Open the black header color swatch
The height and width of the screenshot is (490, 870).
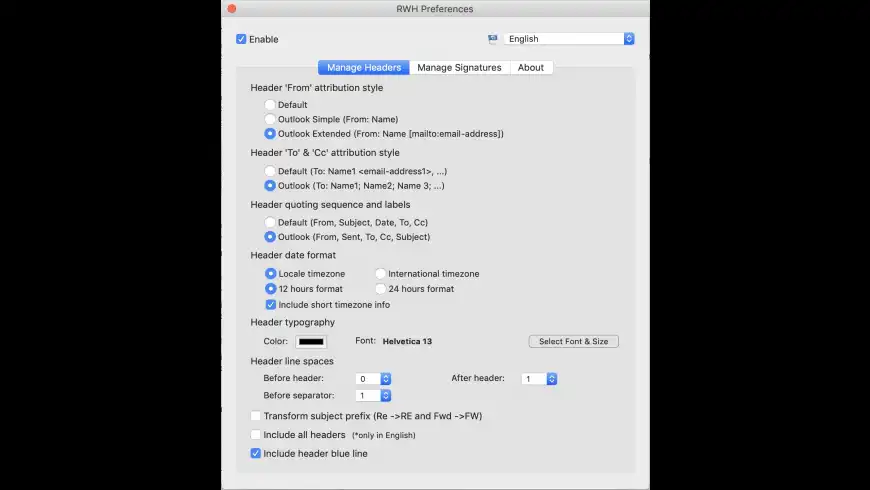click(311, 342)
